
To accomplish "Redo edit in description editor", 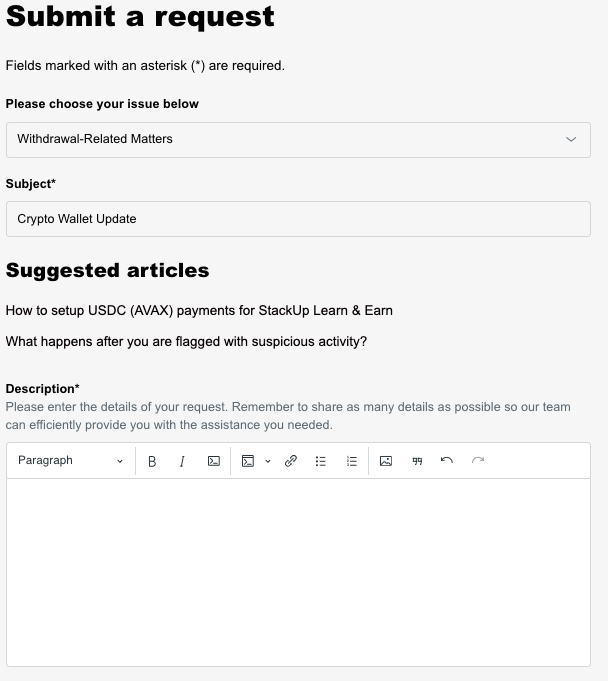I will (478, 460).
